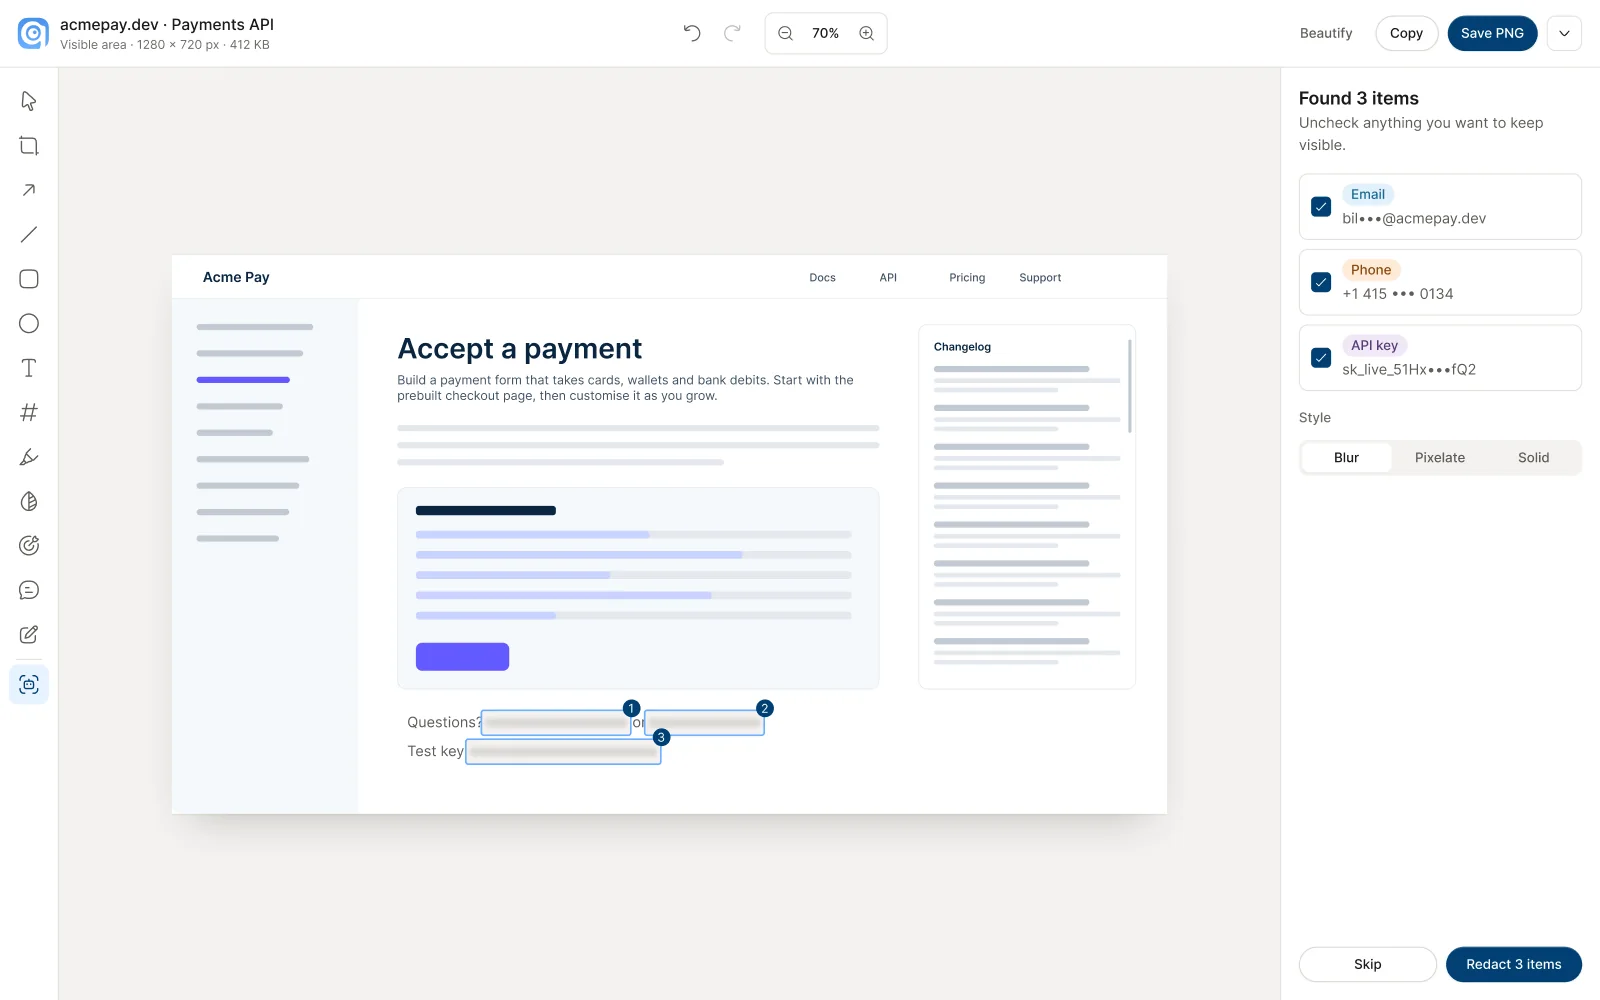
Task: Click the Save PNG button
Action: click(1492, 33)
